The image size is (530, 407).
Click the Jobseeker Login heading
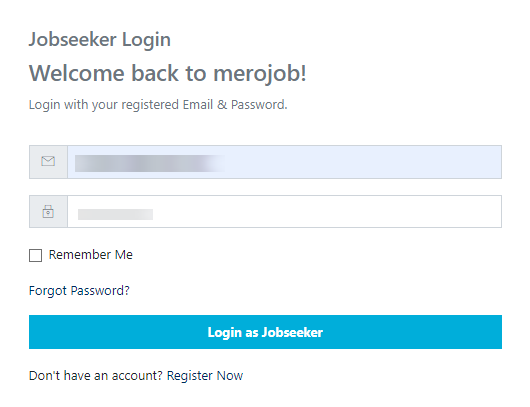click(100, 40)
